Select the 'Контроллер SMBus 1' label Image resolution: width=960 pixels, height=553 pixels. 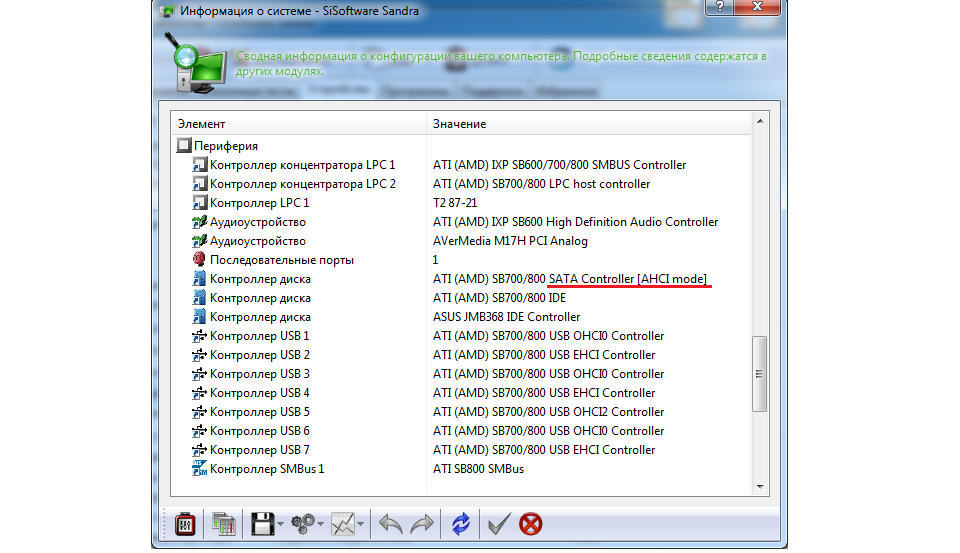(267, 468)
